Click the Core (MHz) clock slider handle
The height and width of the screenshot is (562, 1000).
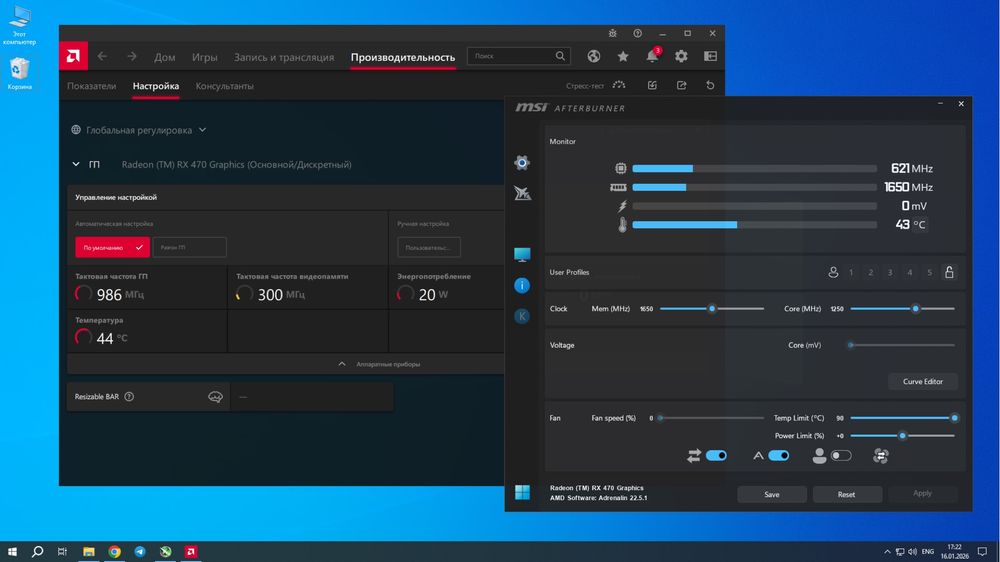(915, 309)
